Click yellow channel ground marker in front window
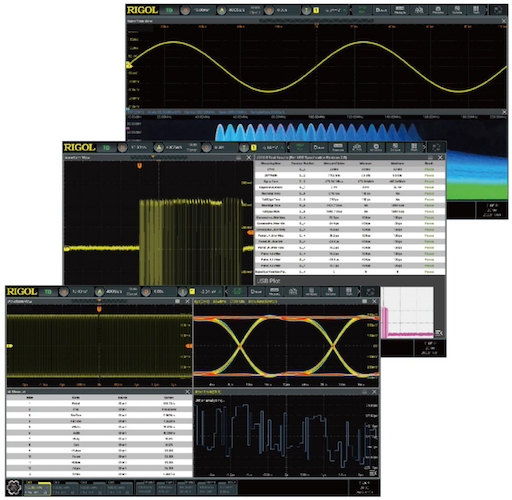Image resolution: width=512 pixels, height=500 pixels. [10, 346]
